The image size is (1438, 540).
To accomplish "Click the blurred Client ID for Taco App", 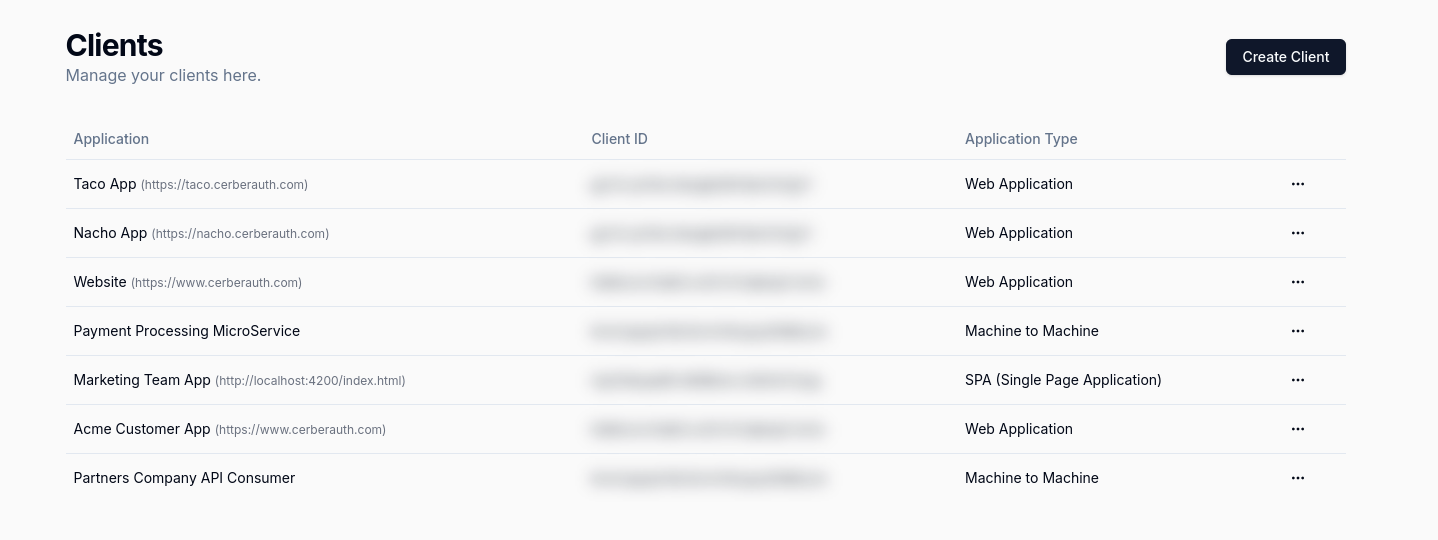I will click(700, 184).
